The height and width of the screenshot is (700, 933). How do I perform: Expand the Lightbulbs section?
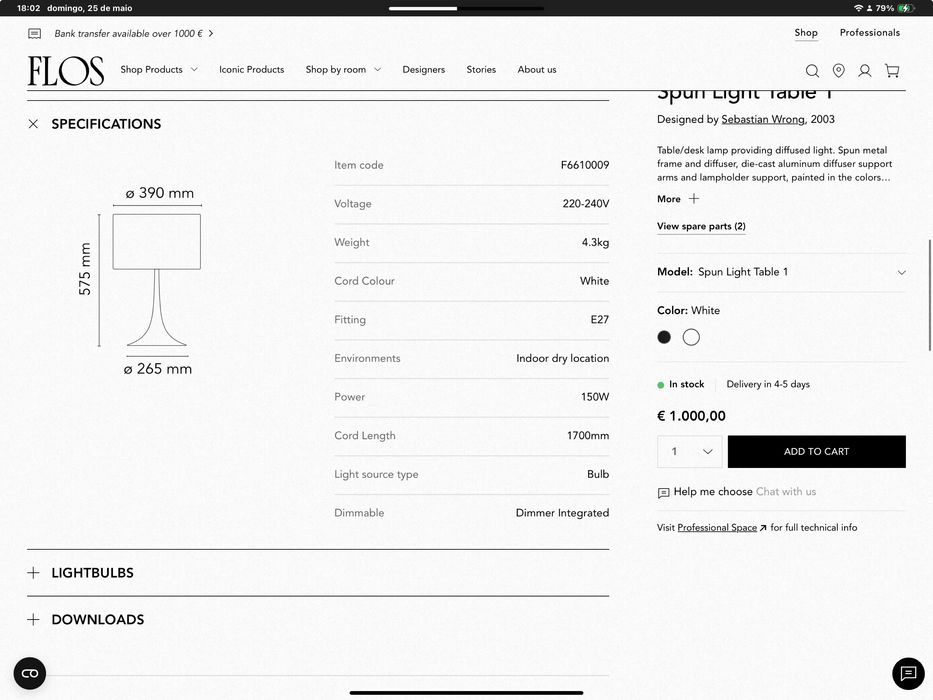[x=34, y=573]
